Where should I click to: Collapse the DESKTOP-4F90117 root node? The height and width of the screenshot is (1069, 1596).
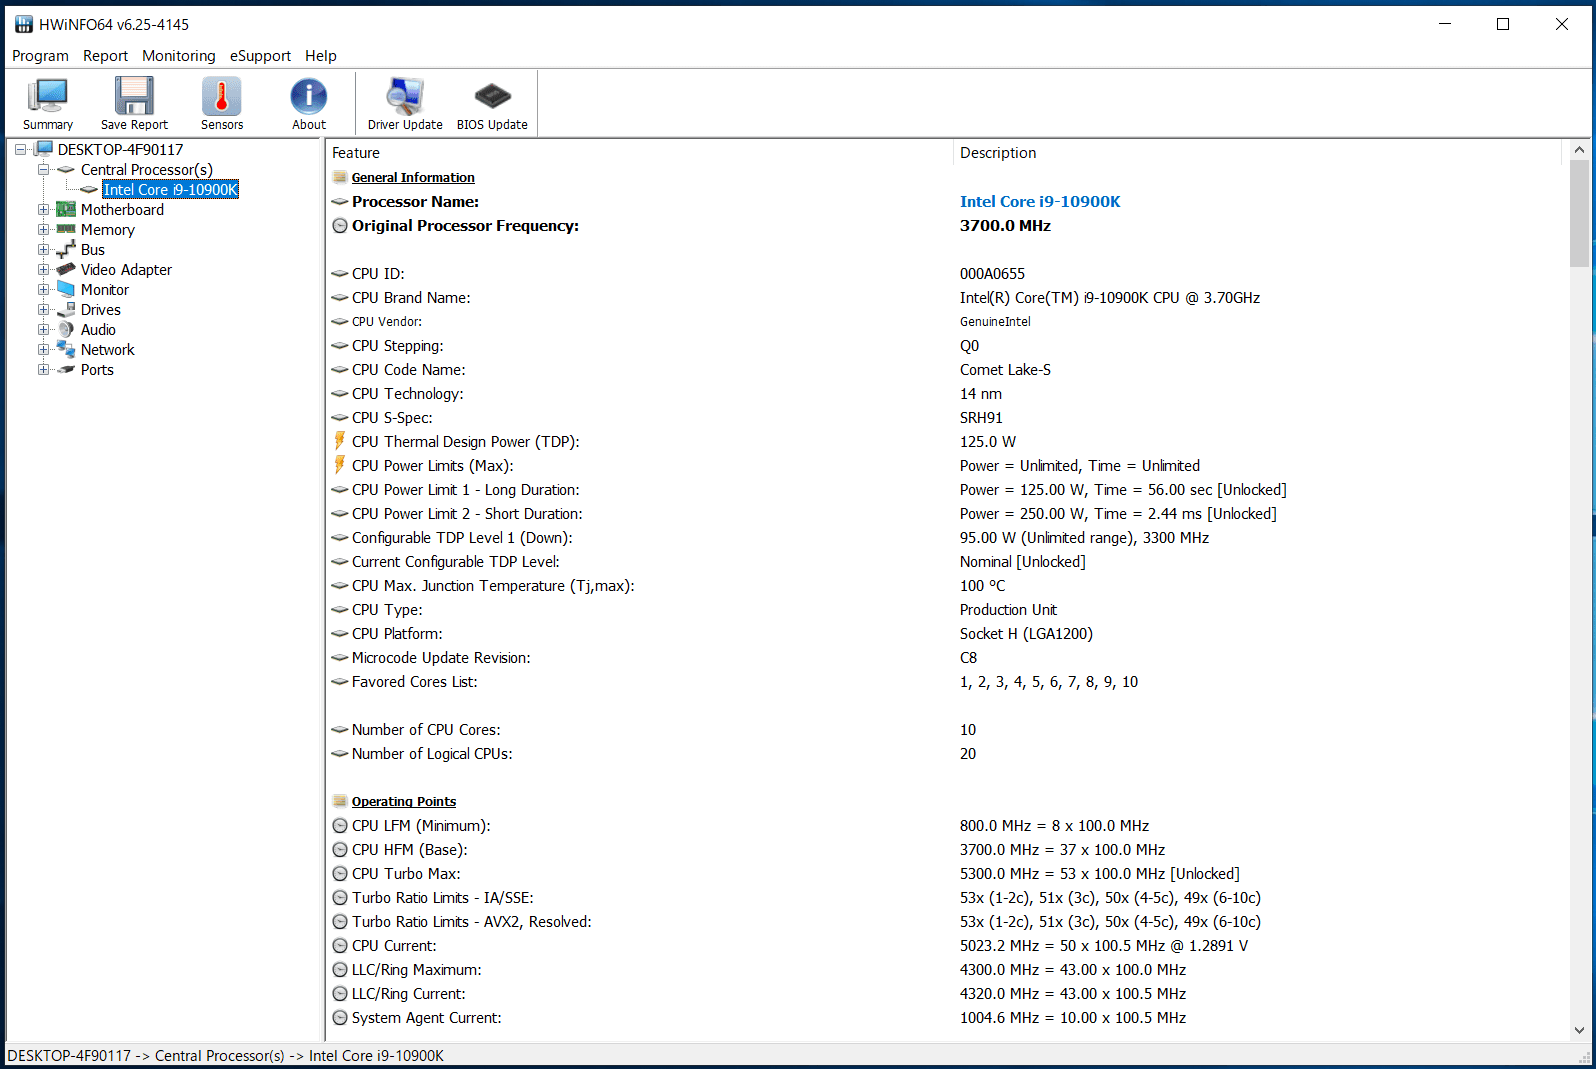pos(20,149)
